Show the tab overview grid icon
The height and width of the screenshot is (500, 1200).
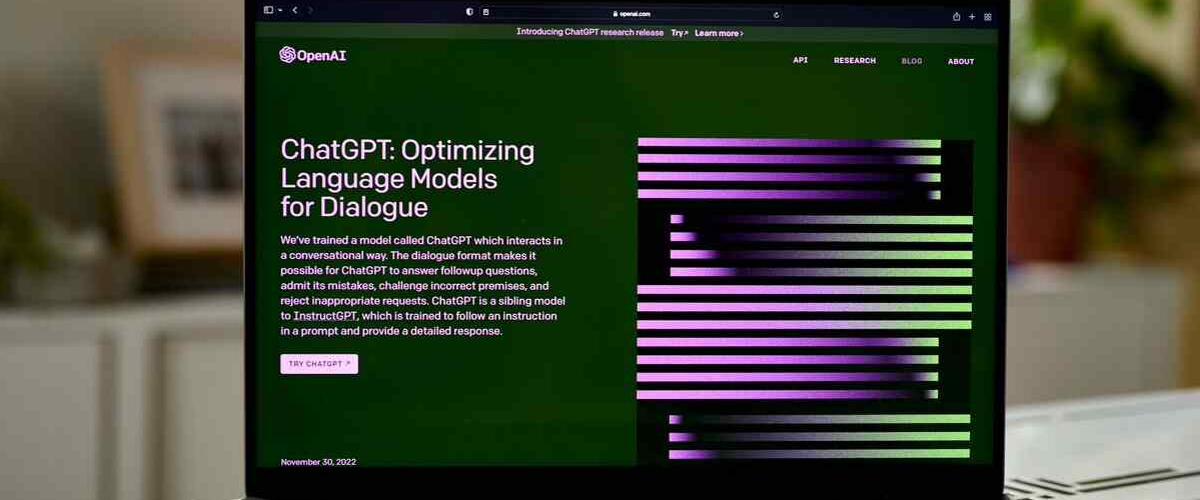[988, 16]
